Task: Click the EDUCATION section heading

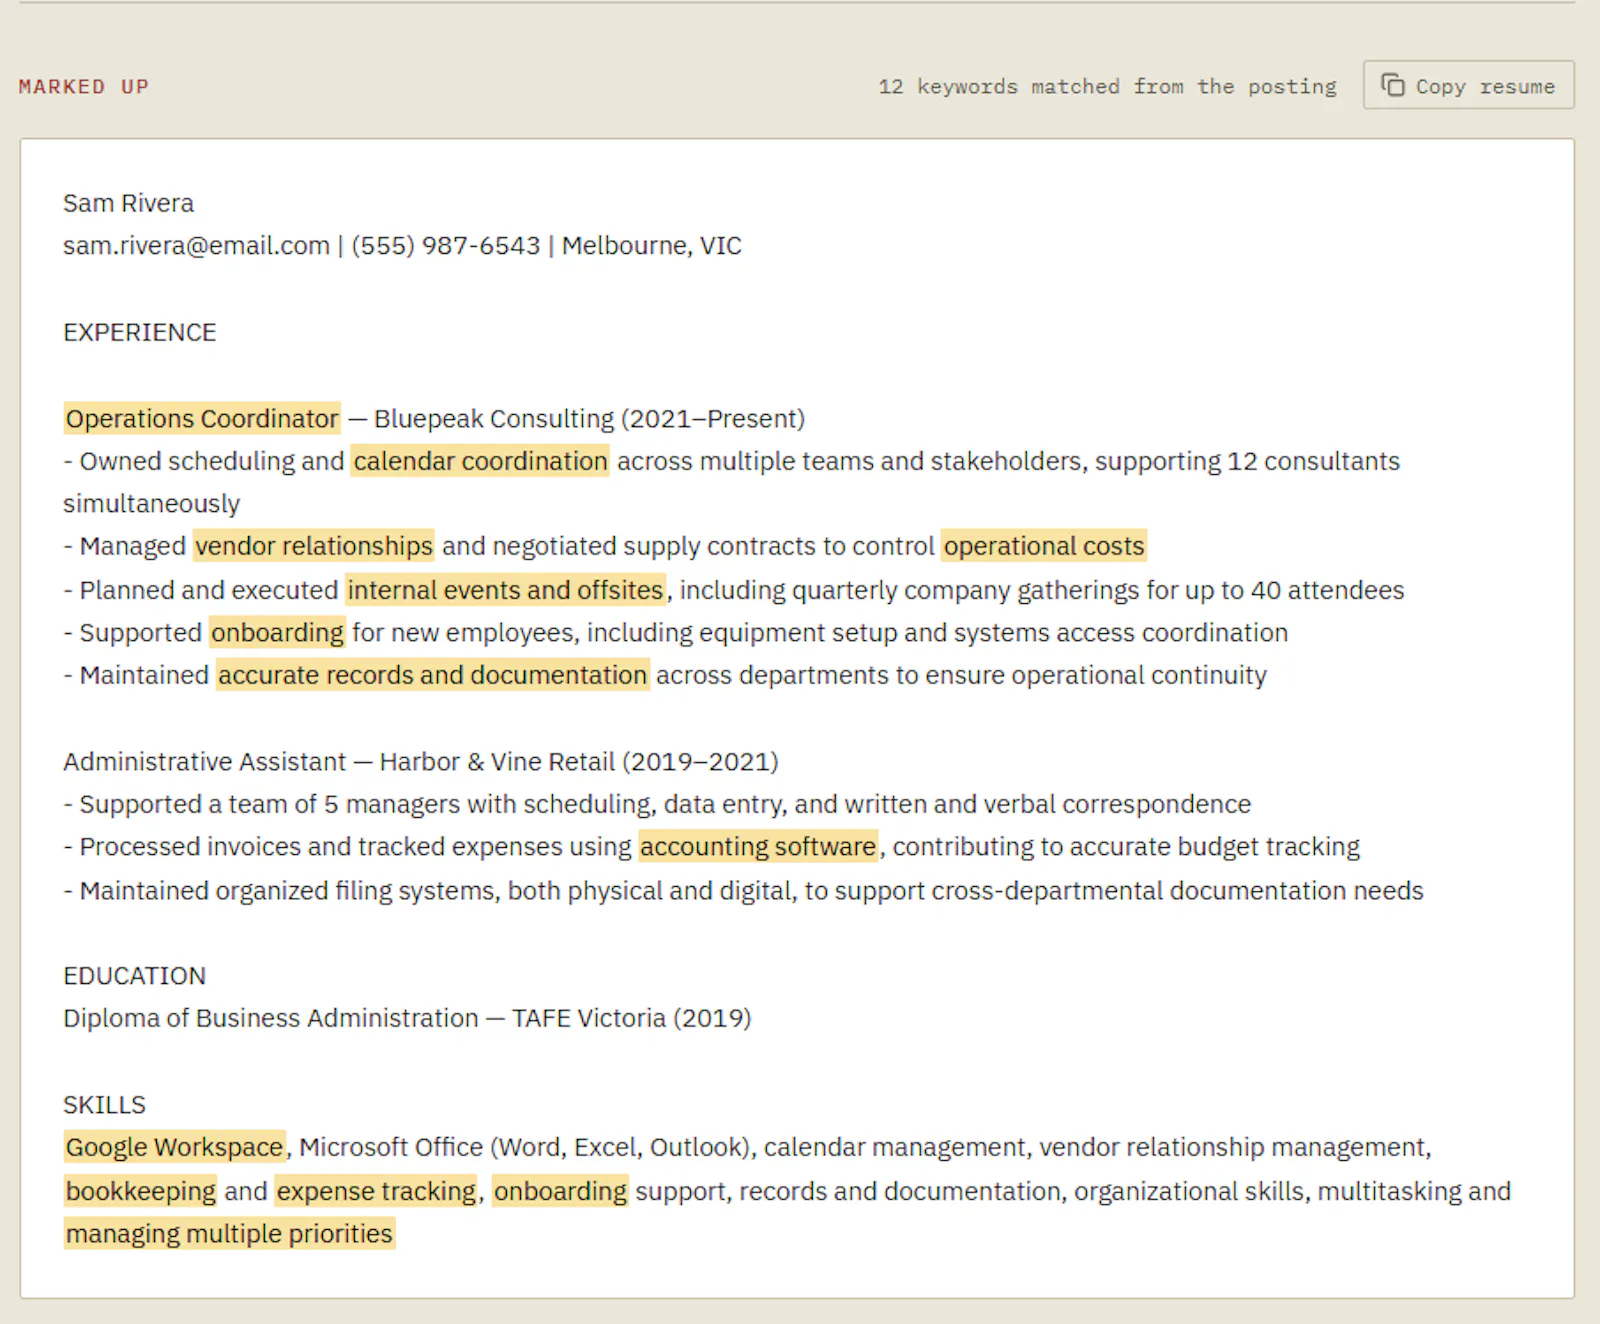Action: point(134,976)
